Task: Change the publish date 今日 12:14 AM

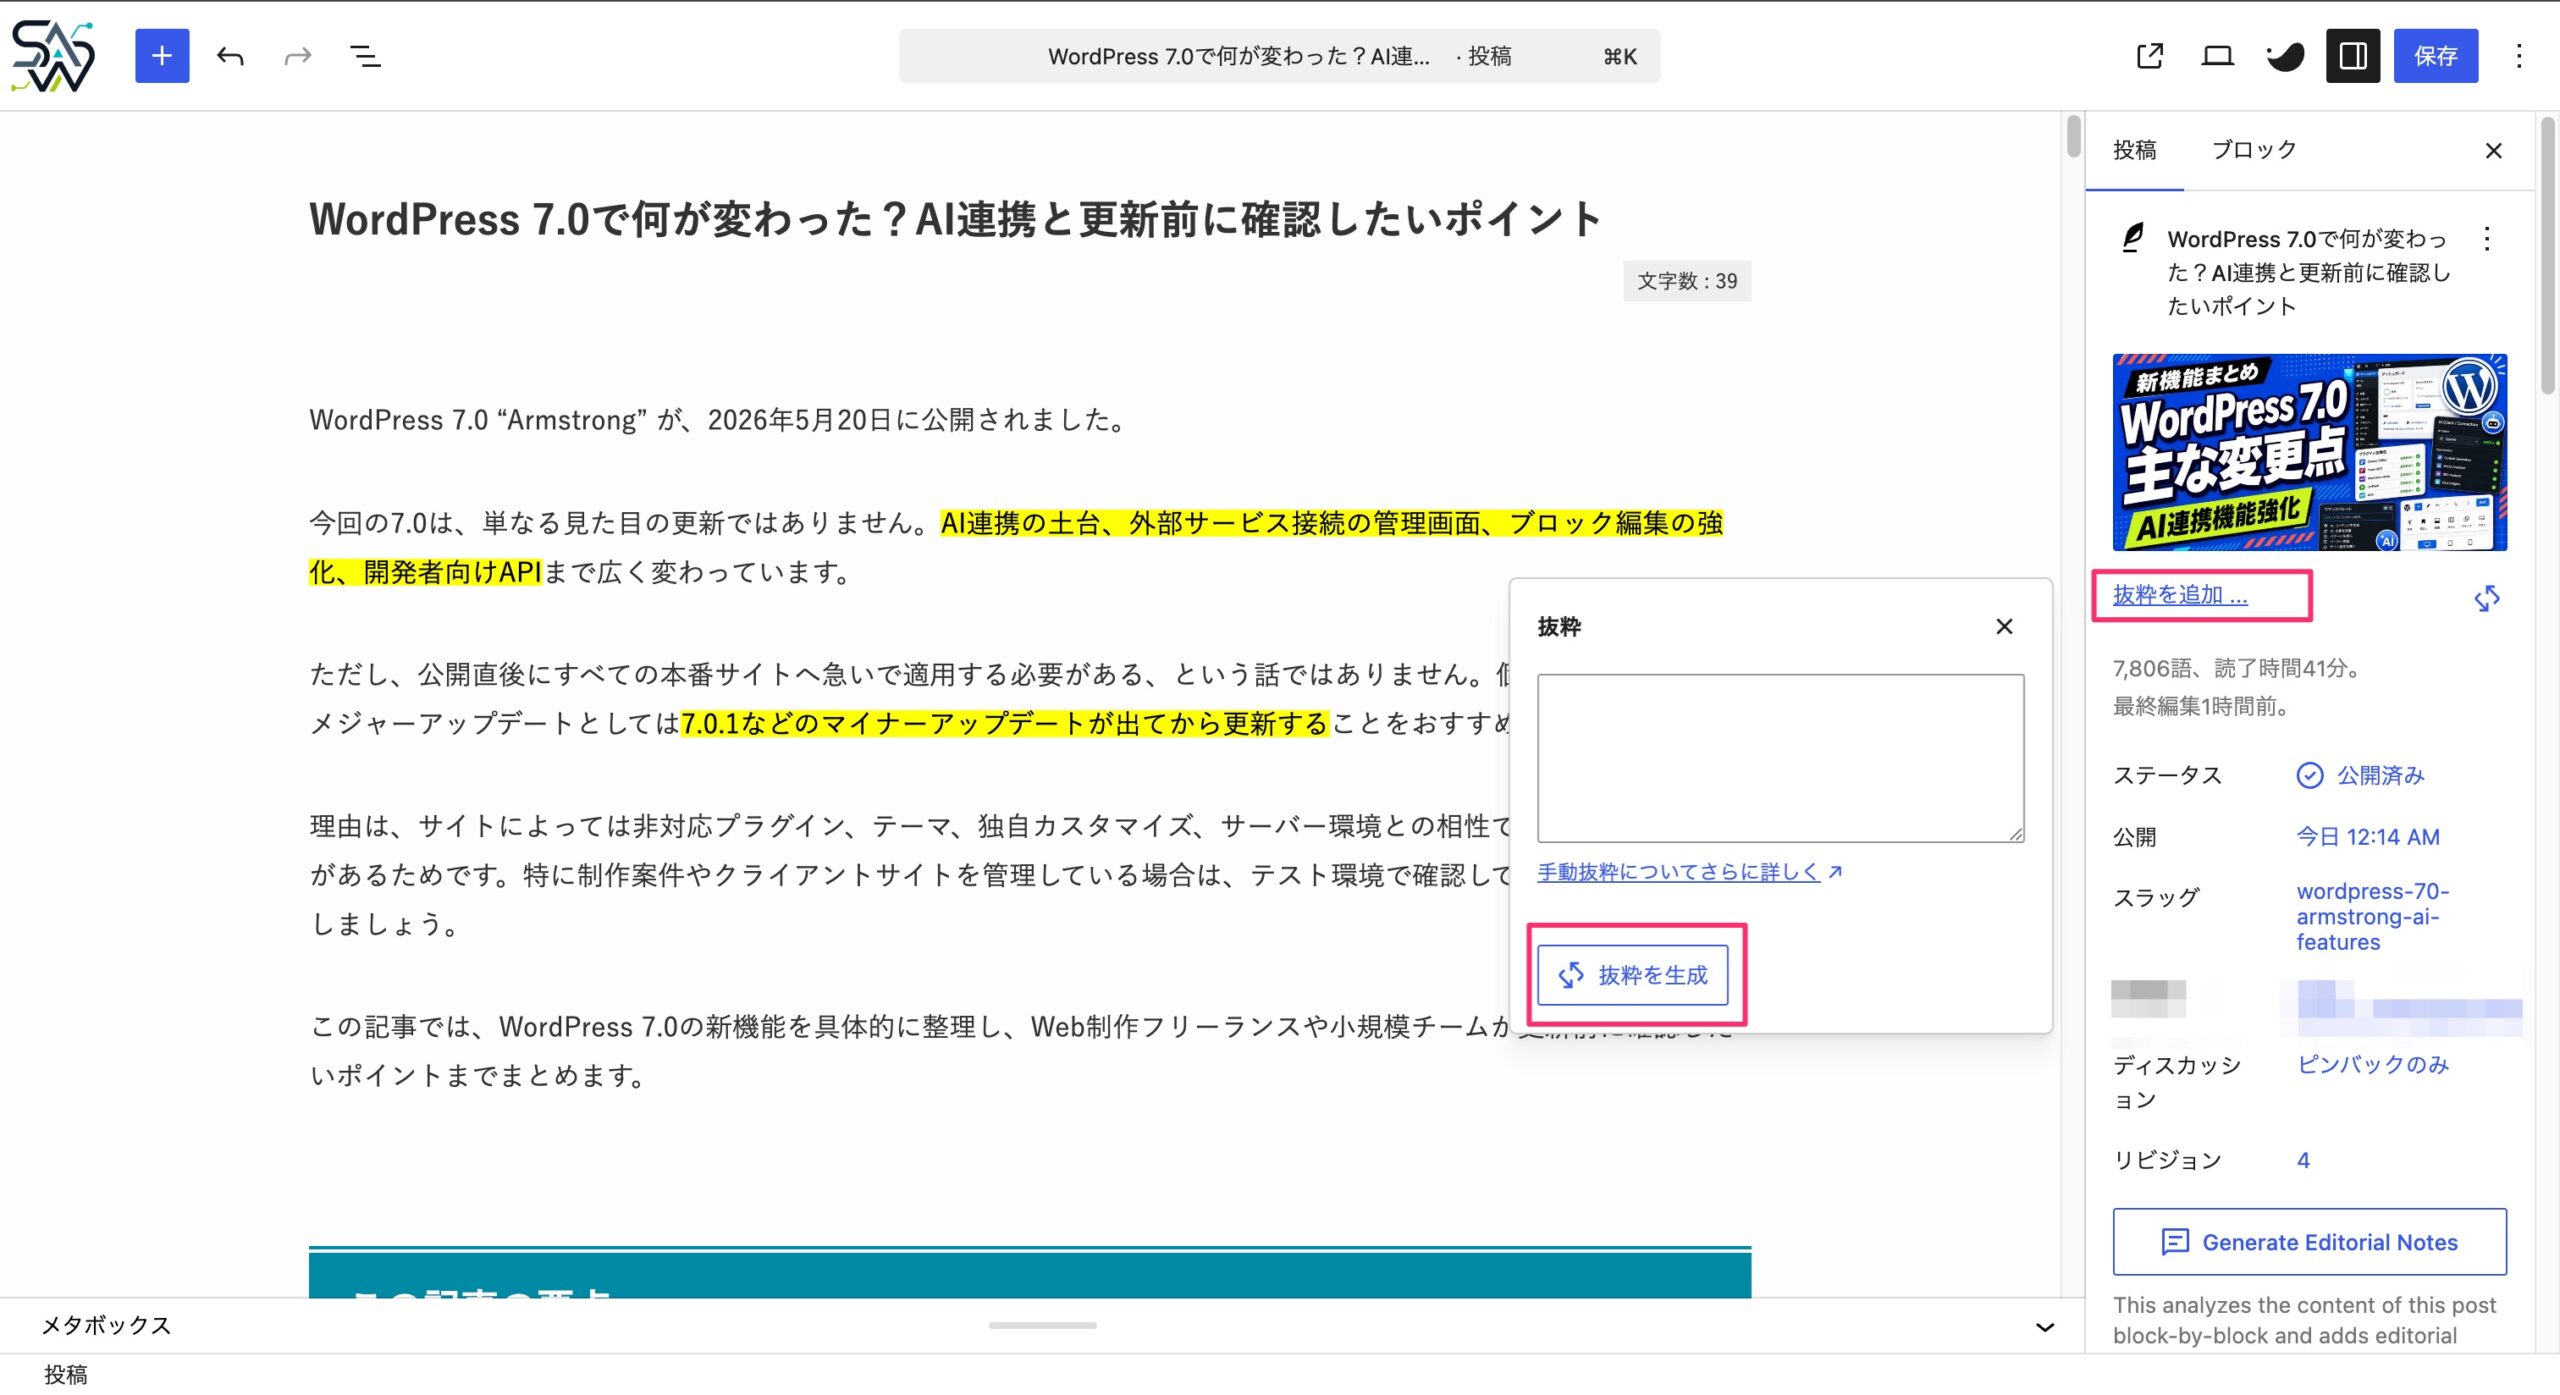Action: pos(2368,837)
